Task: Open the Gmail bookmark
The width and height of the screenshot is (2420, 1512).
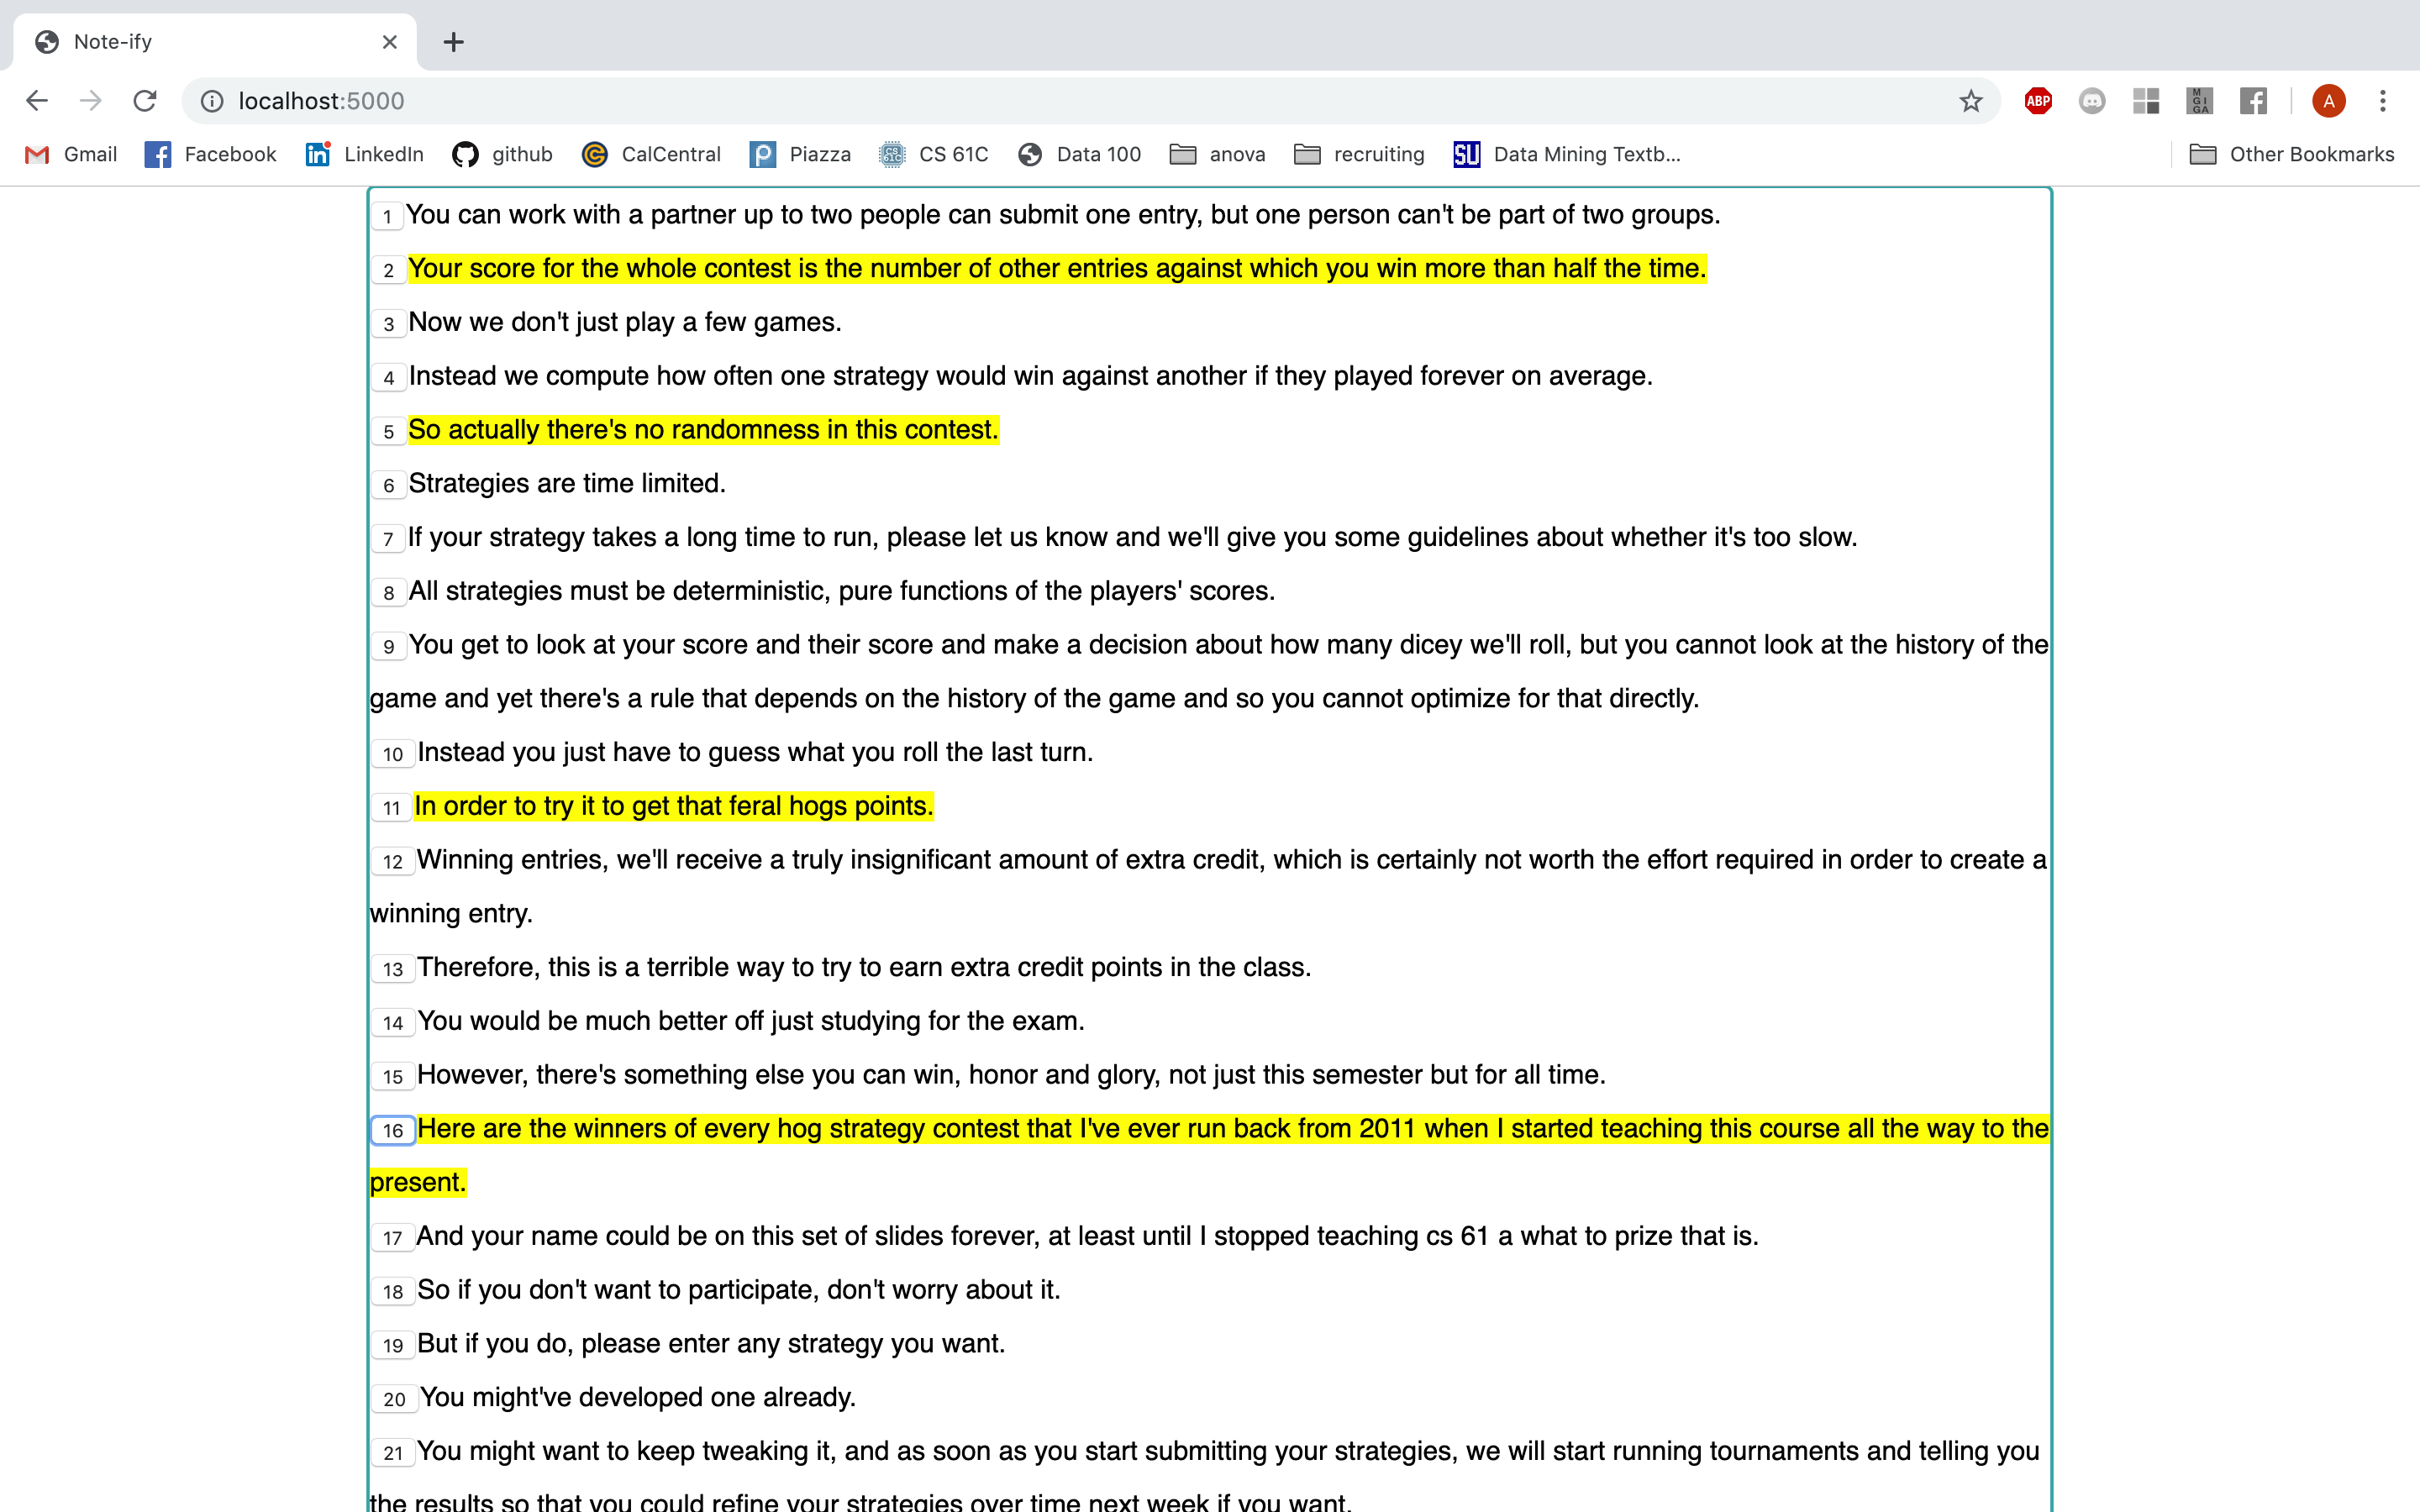Action: (70, 154)
